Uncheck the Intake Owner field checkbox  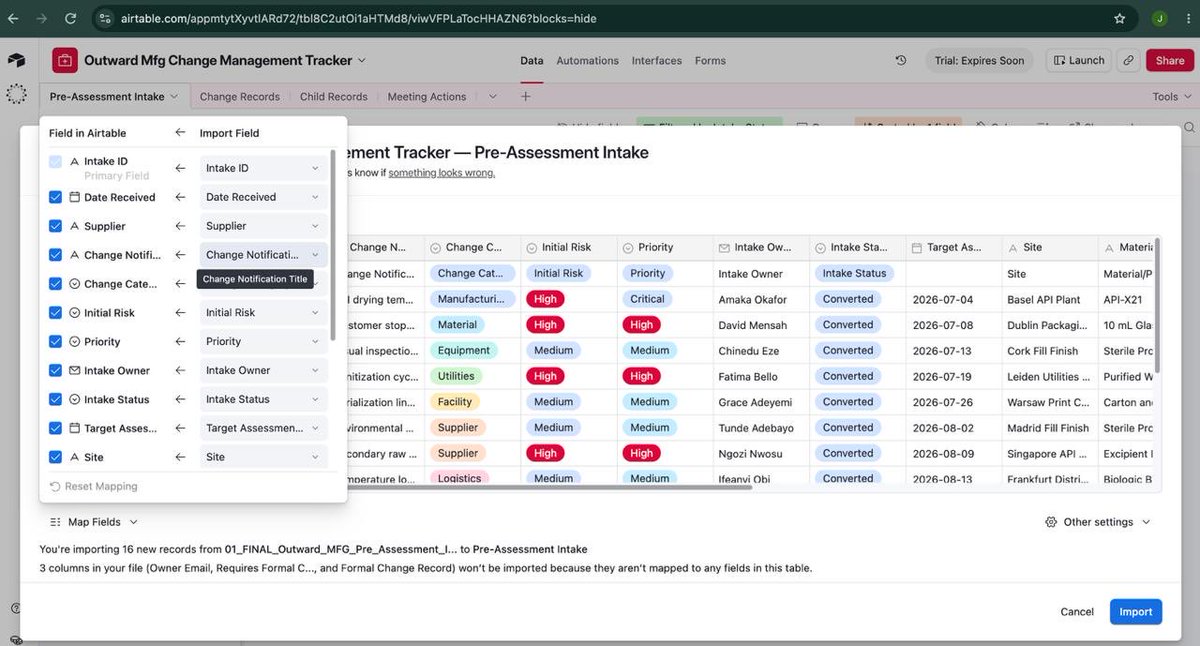tap(55, 370)
